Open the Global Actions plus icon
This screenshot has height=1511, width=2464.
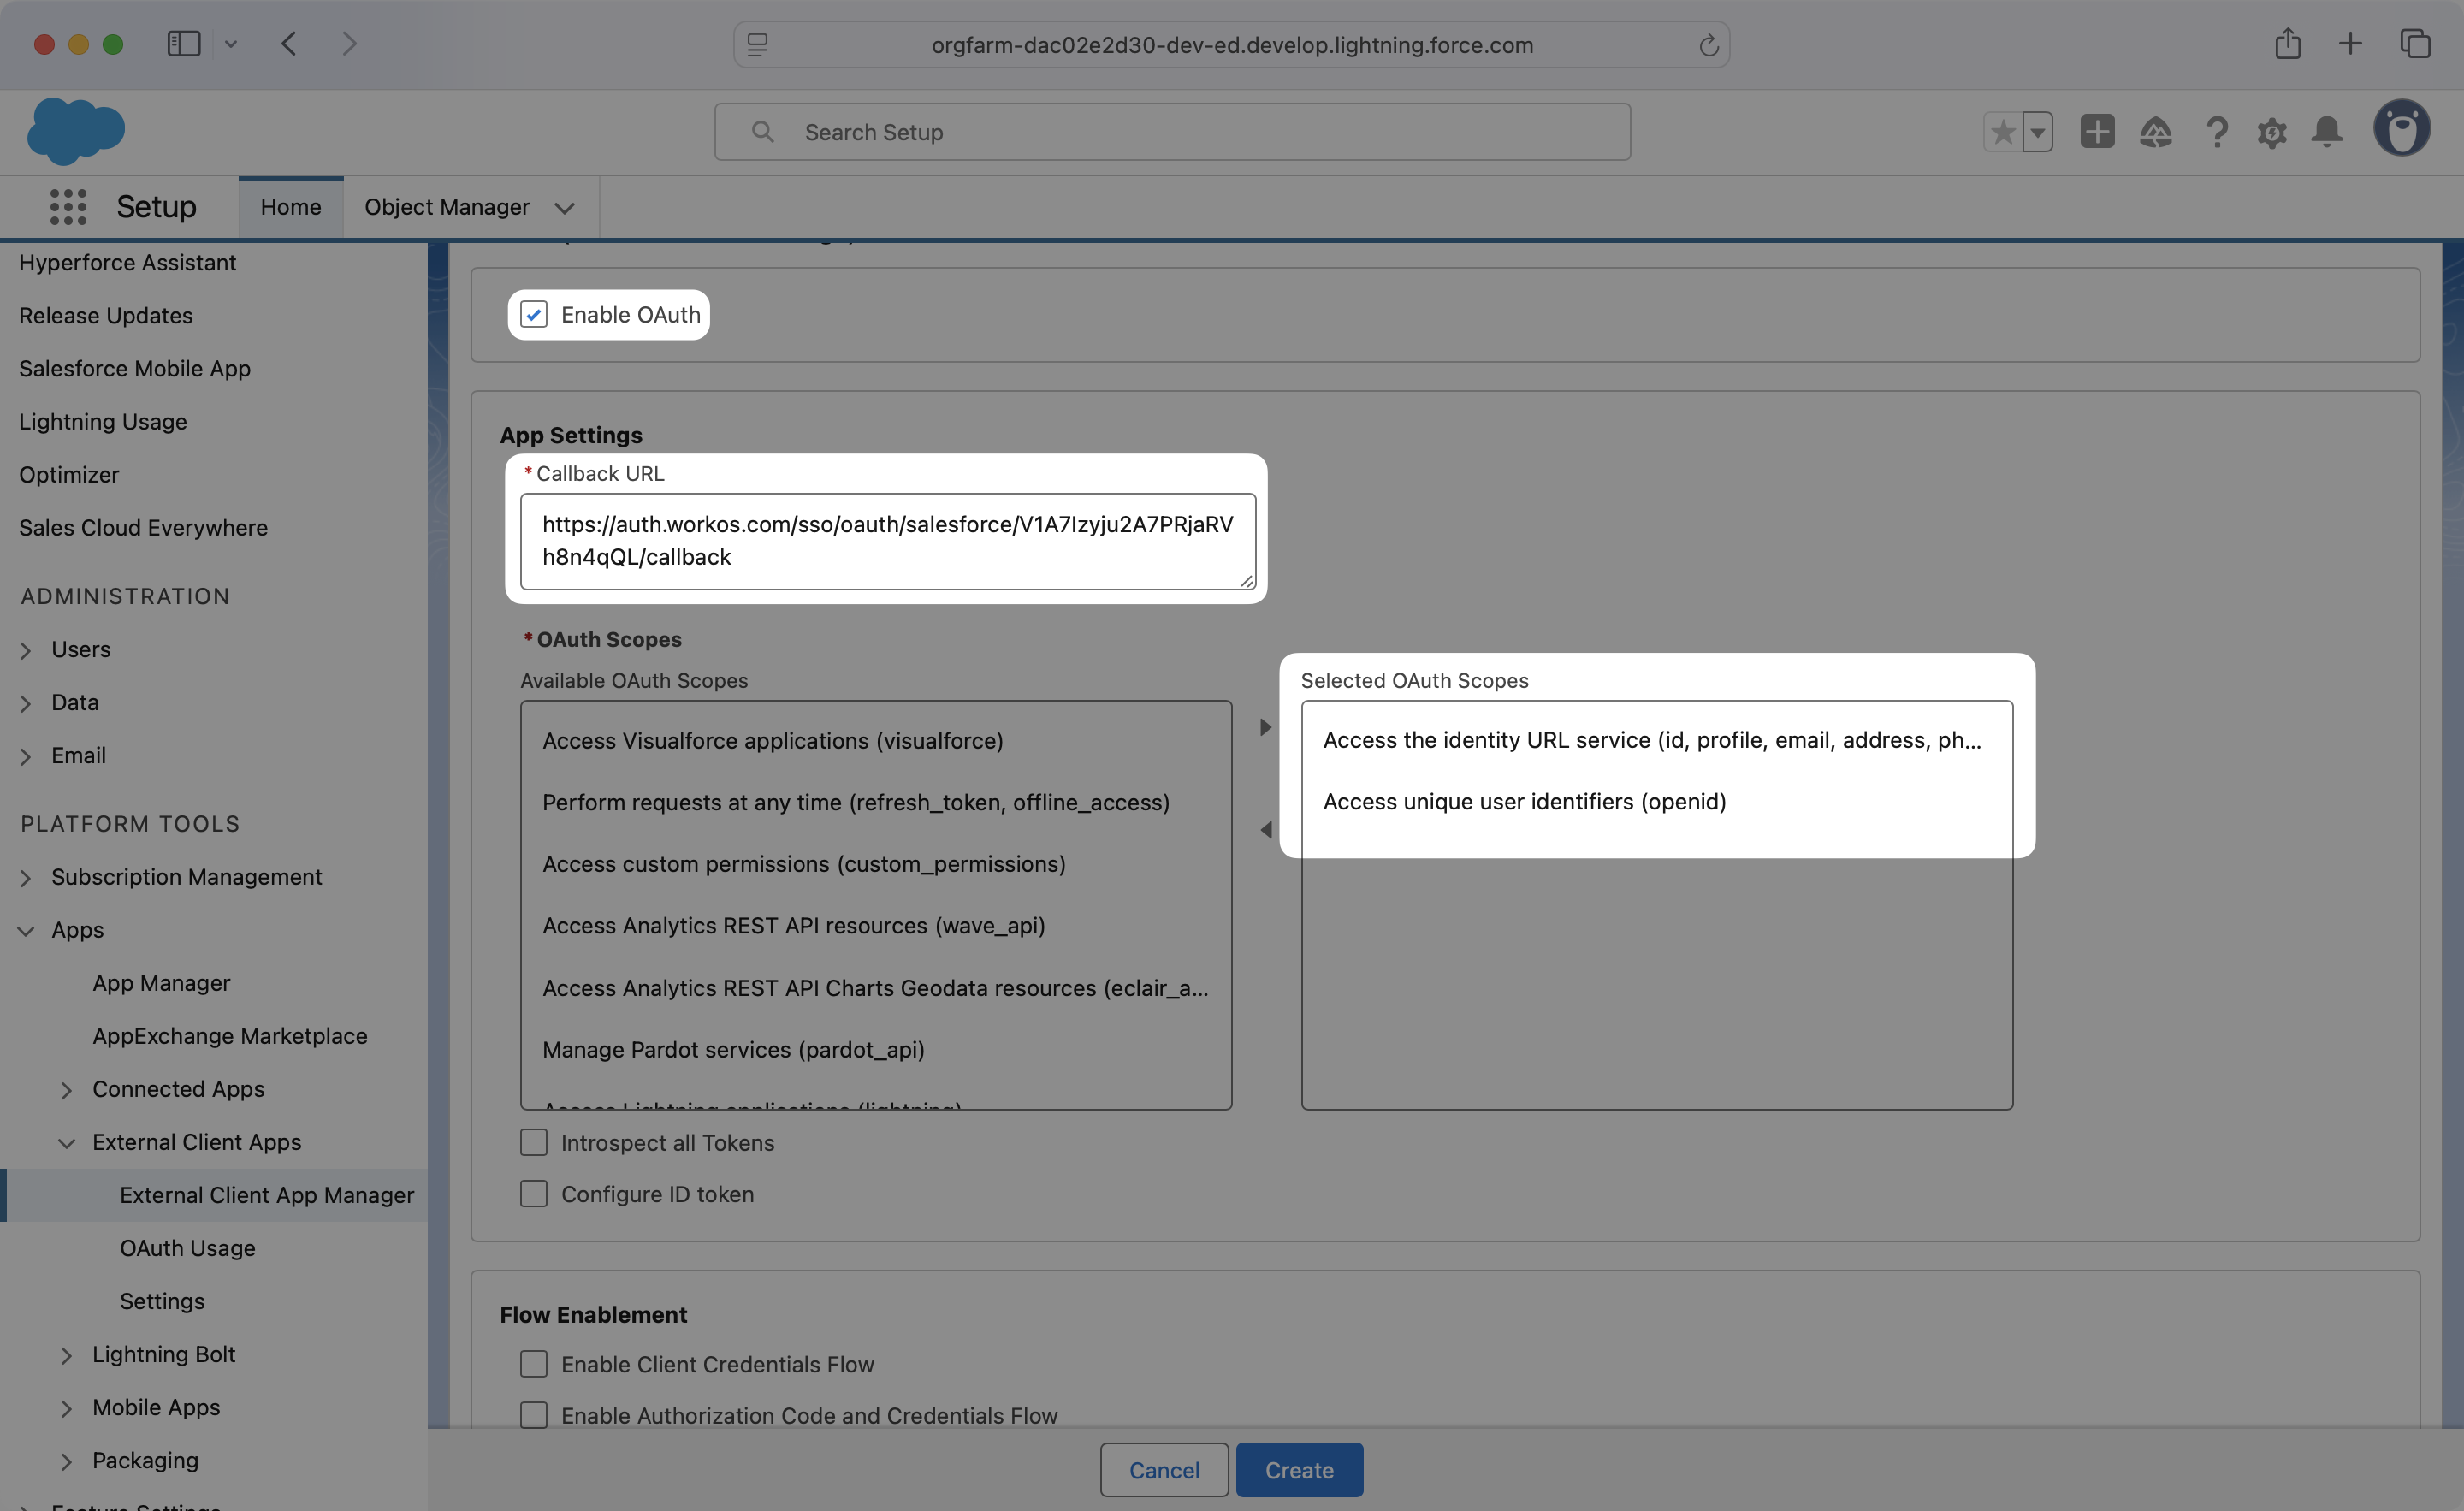[x=2097, y=131]
